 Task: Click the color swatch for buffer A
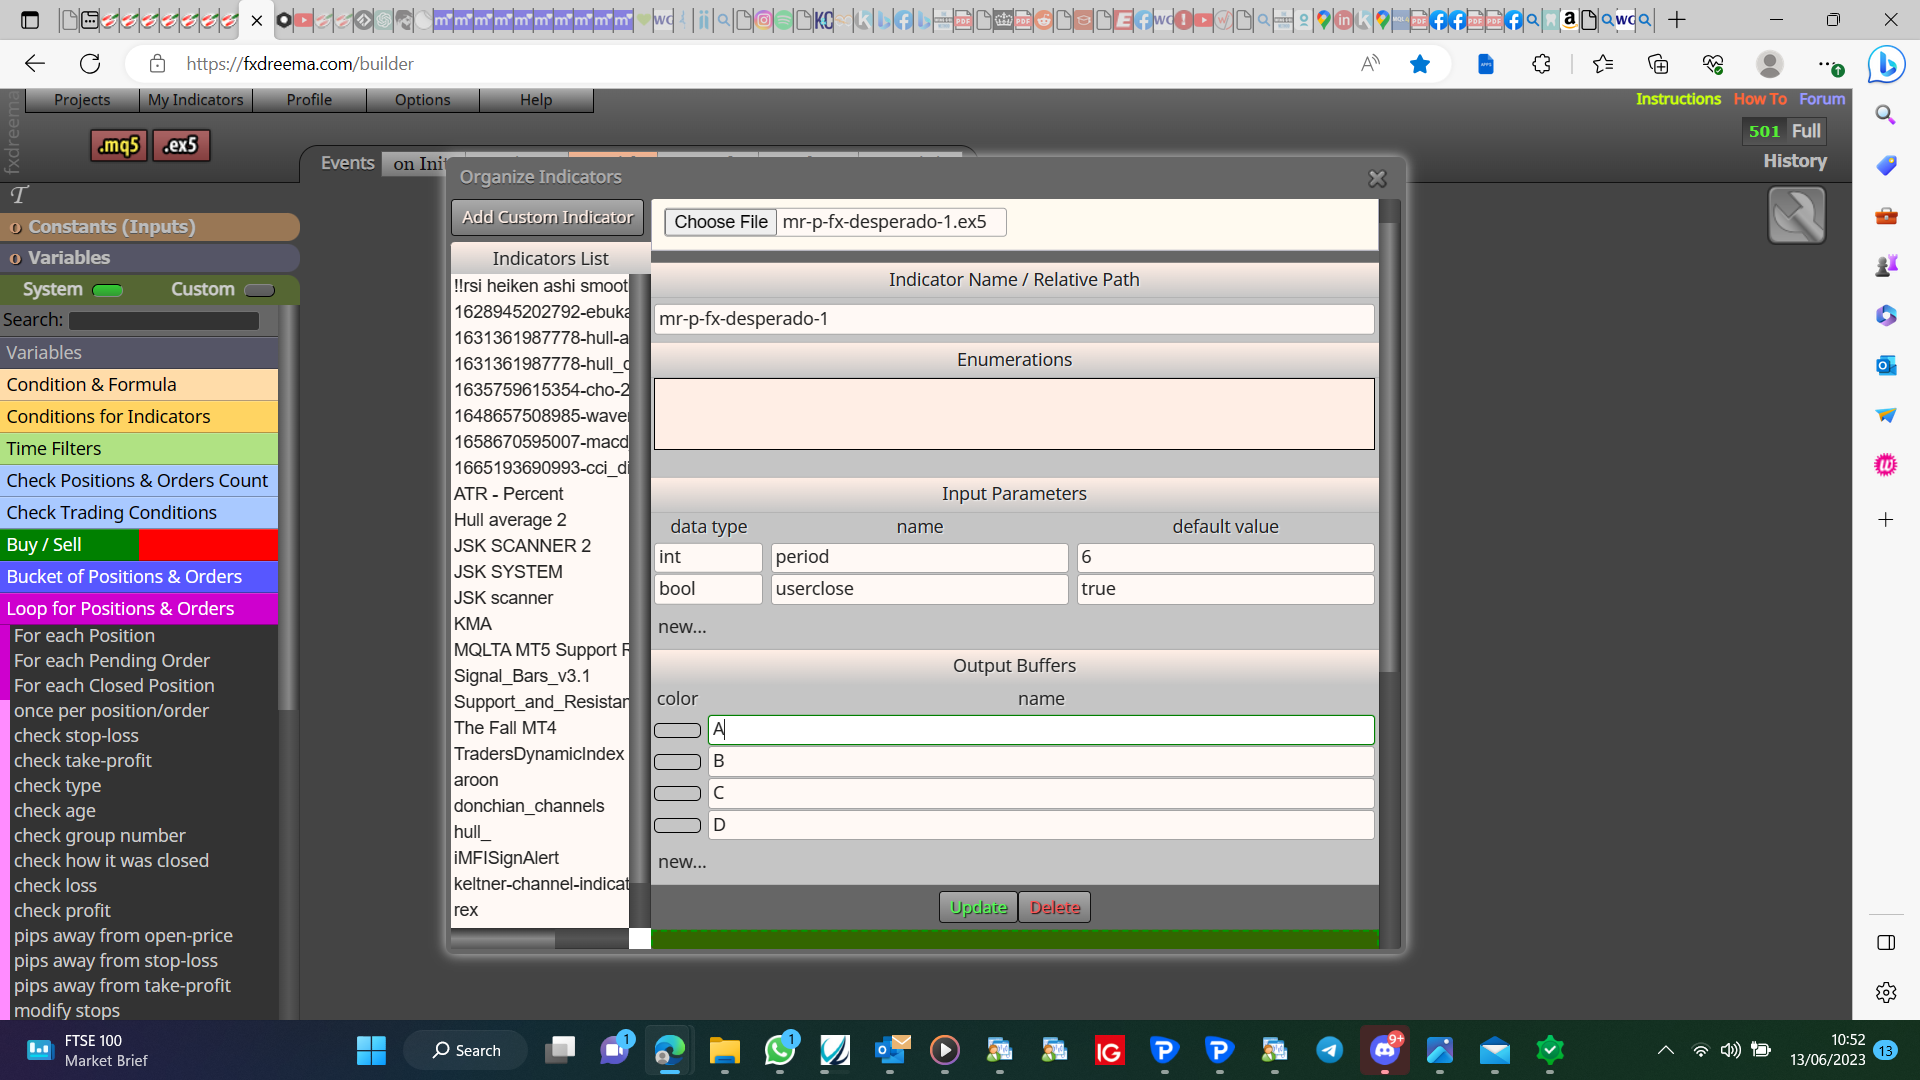point(677,731)
